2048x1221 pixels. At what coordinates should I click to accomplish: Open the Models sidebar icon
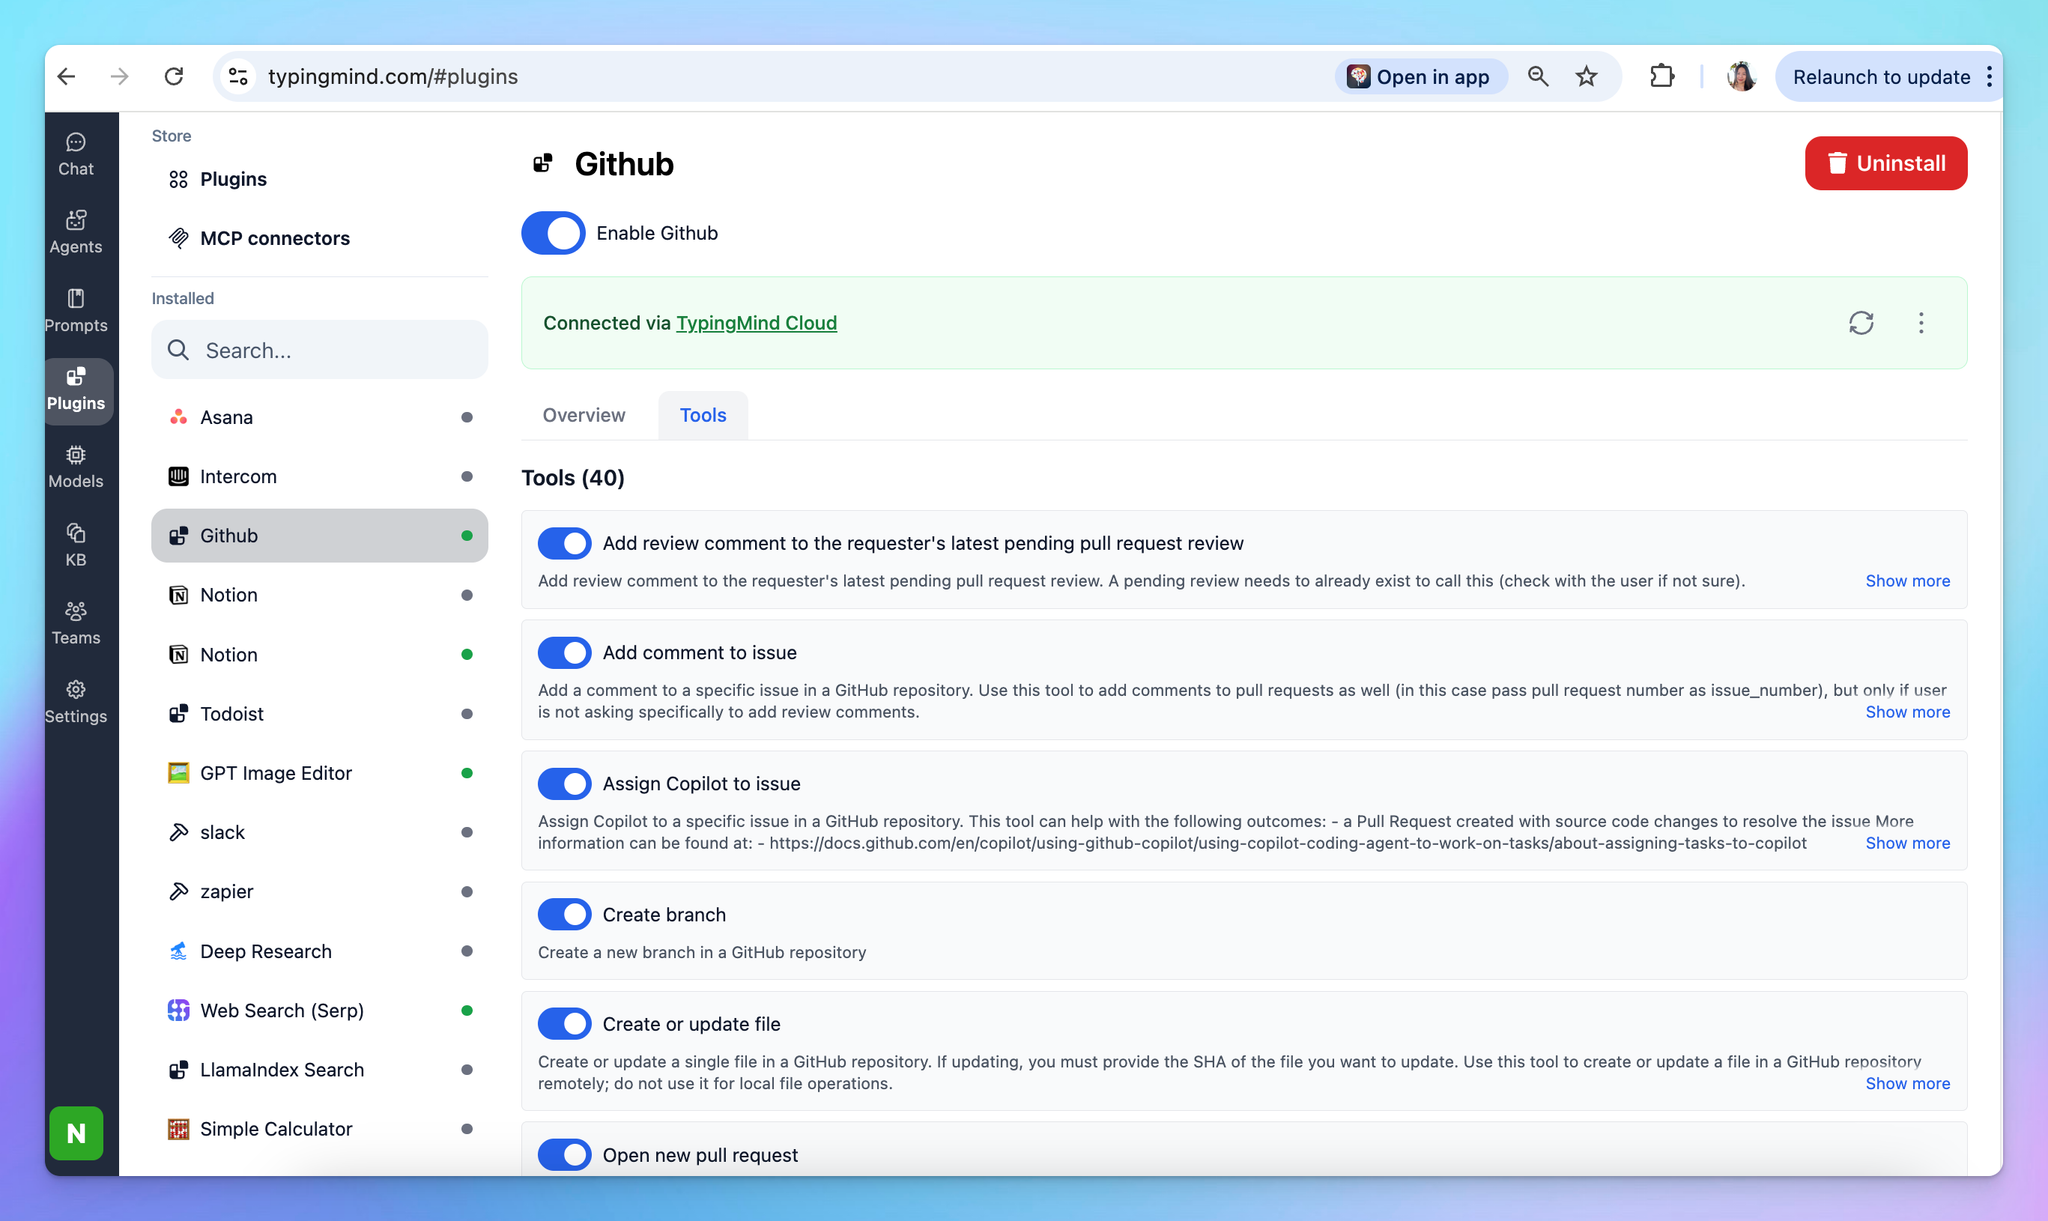coord(76,467)
